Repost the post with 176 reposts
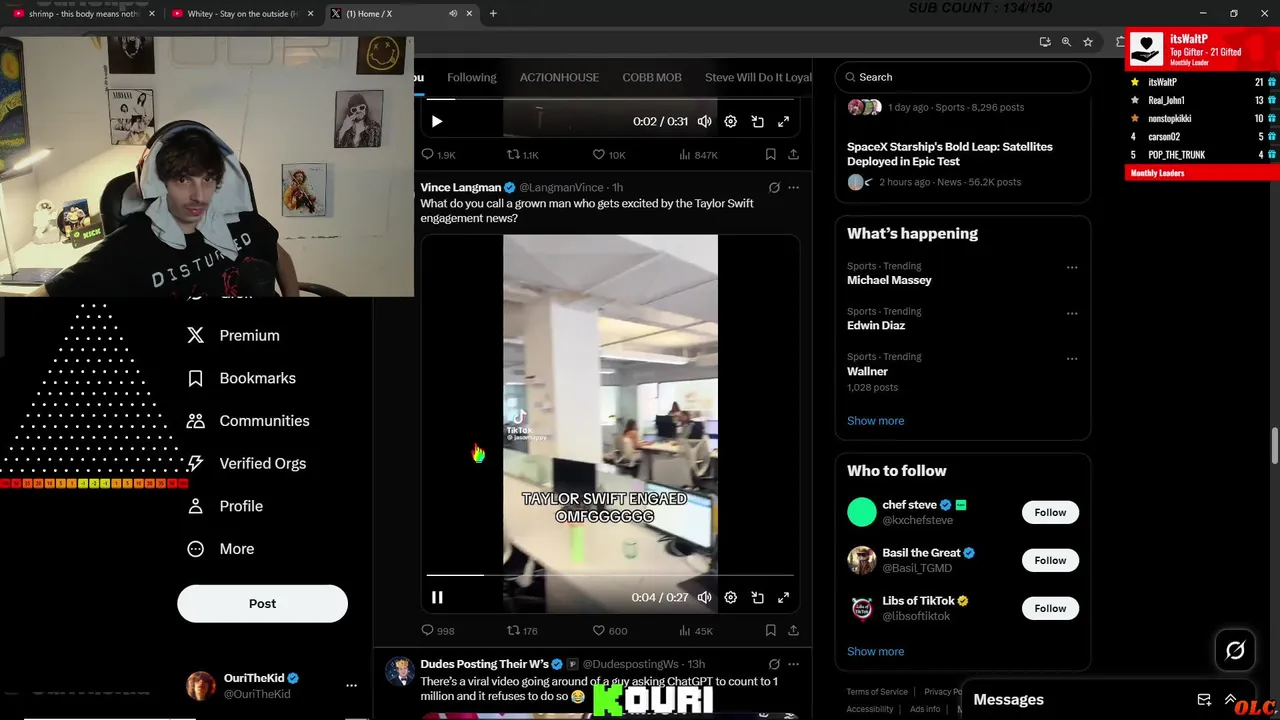Image resolution: width=1280 pixels, height=720 pixels. tap(522, 631)
